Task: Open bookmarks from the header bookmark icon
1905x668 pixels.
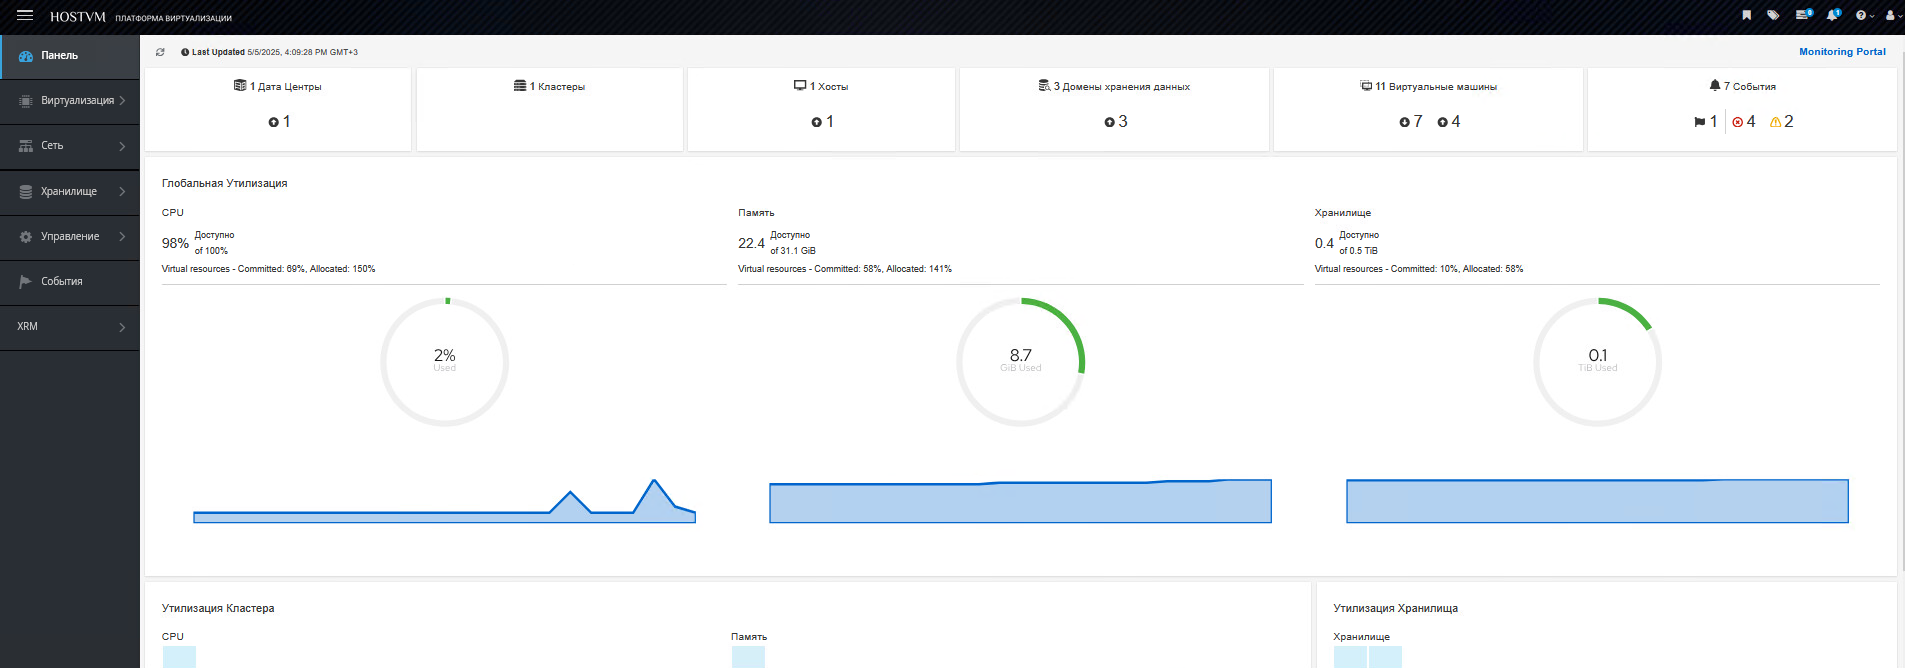Action: pos(1746,15)
